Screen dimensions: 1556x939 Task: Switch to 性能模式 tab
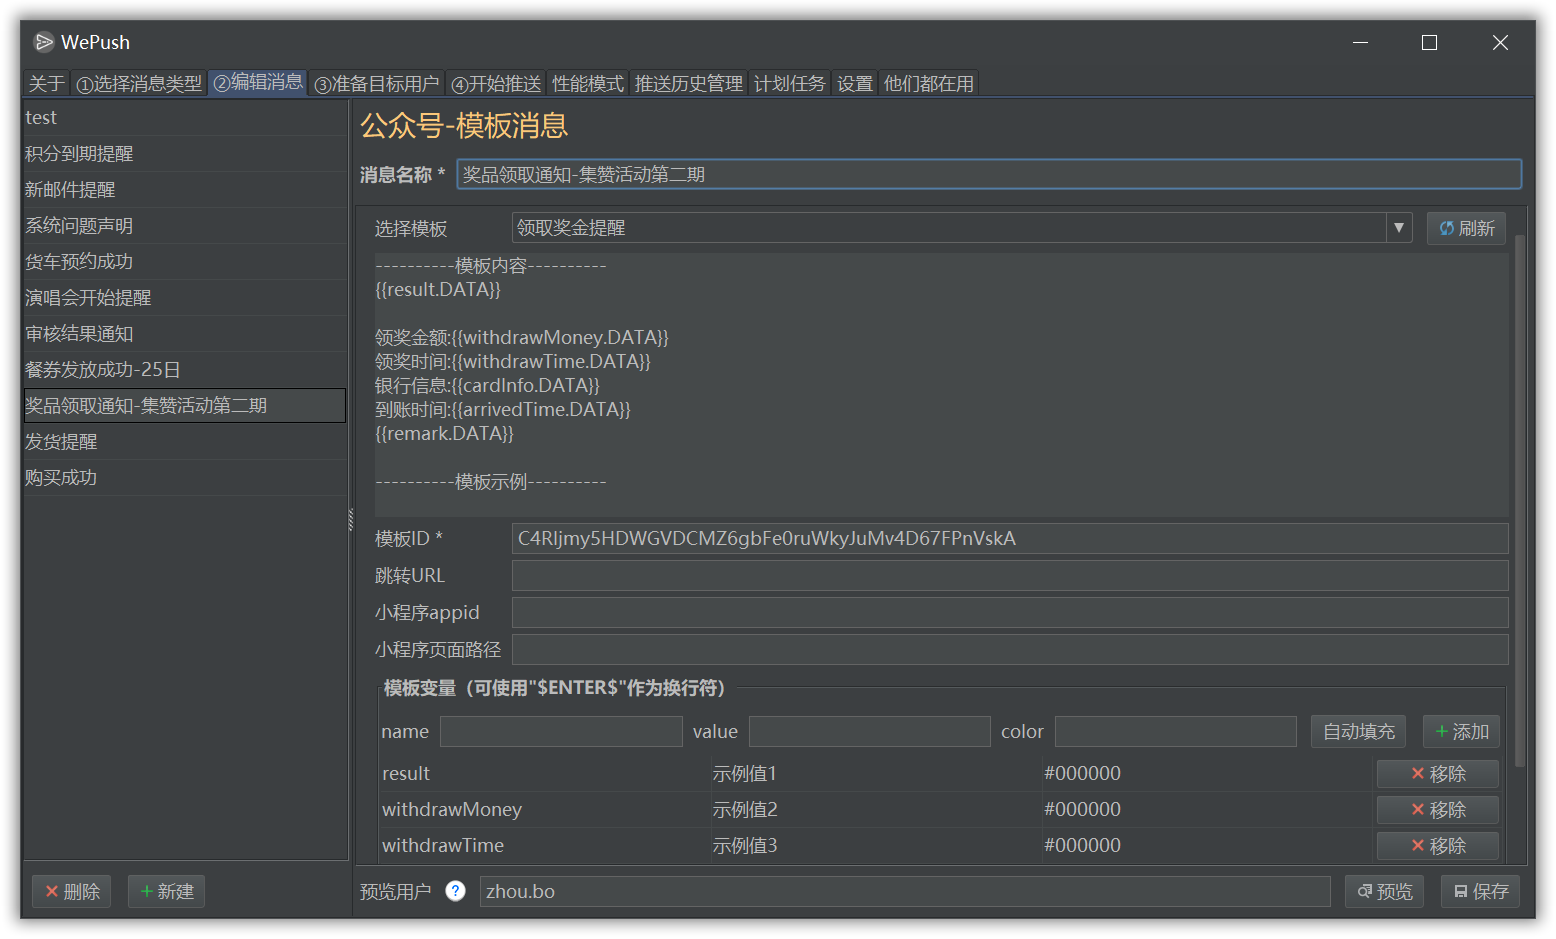pyautogui.click(x=588, y=84)
